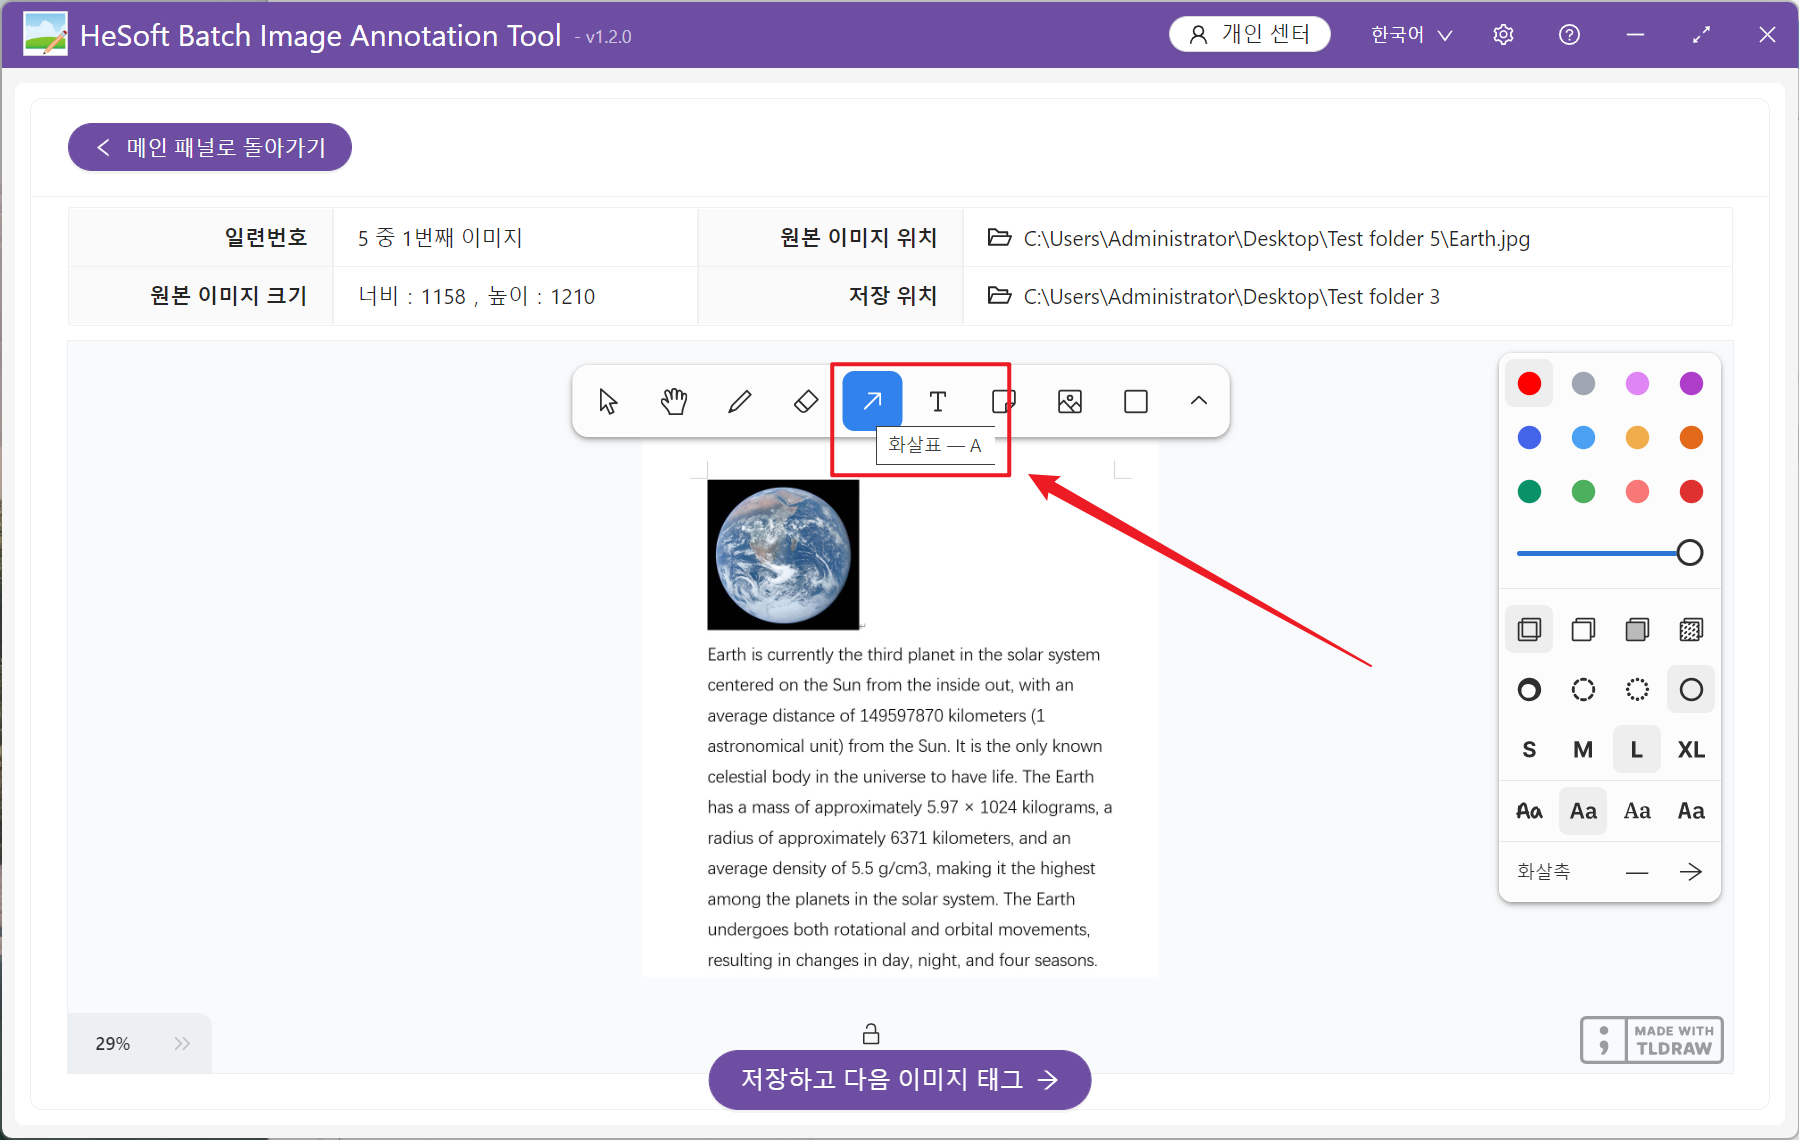Choose the draw stroke style
The width and height of the screenshot is (1799, 1140).
point(1529,689)
